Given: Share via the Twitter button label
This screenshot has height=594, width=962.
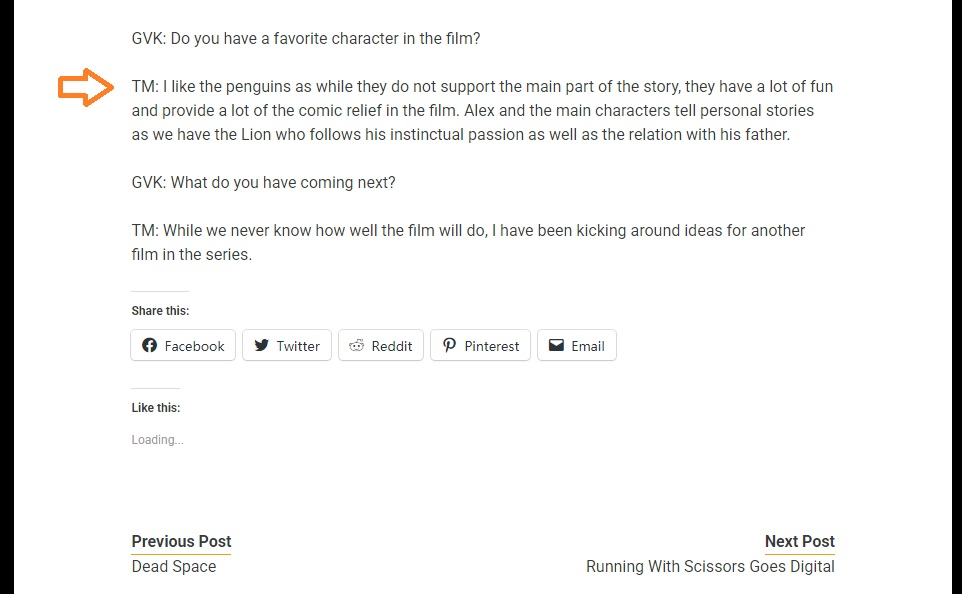Looking at the screenshot, I should tap(298, 346).
